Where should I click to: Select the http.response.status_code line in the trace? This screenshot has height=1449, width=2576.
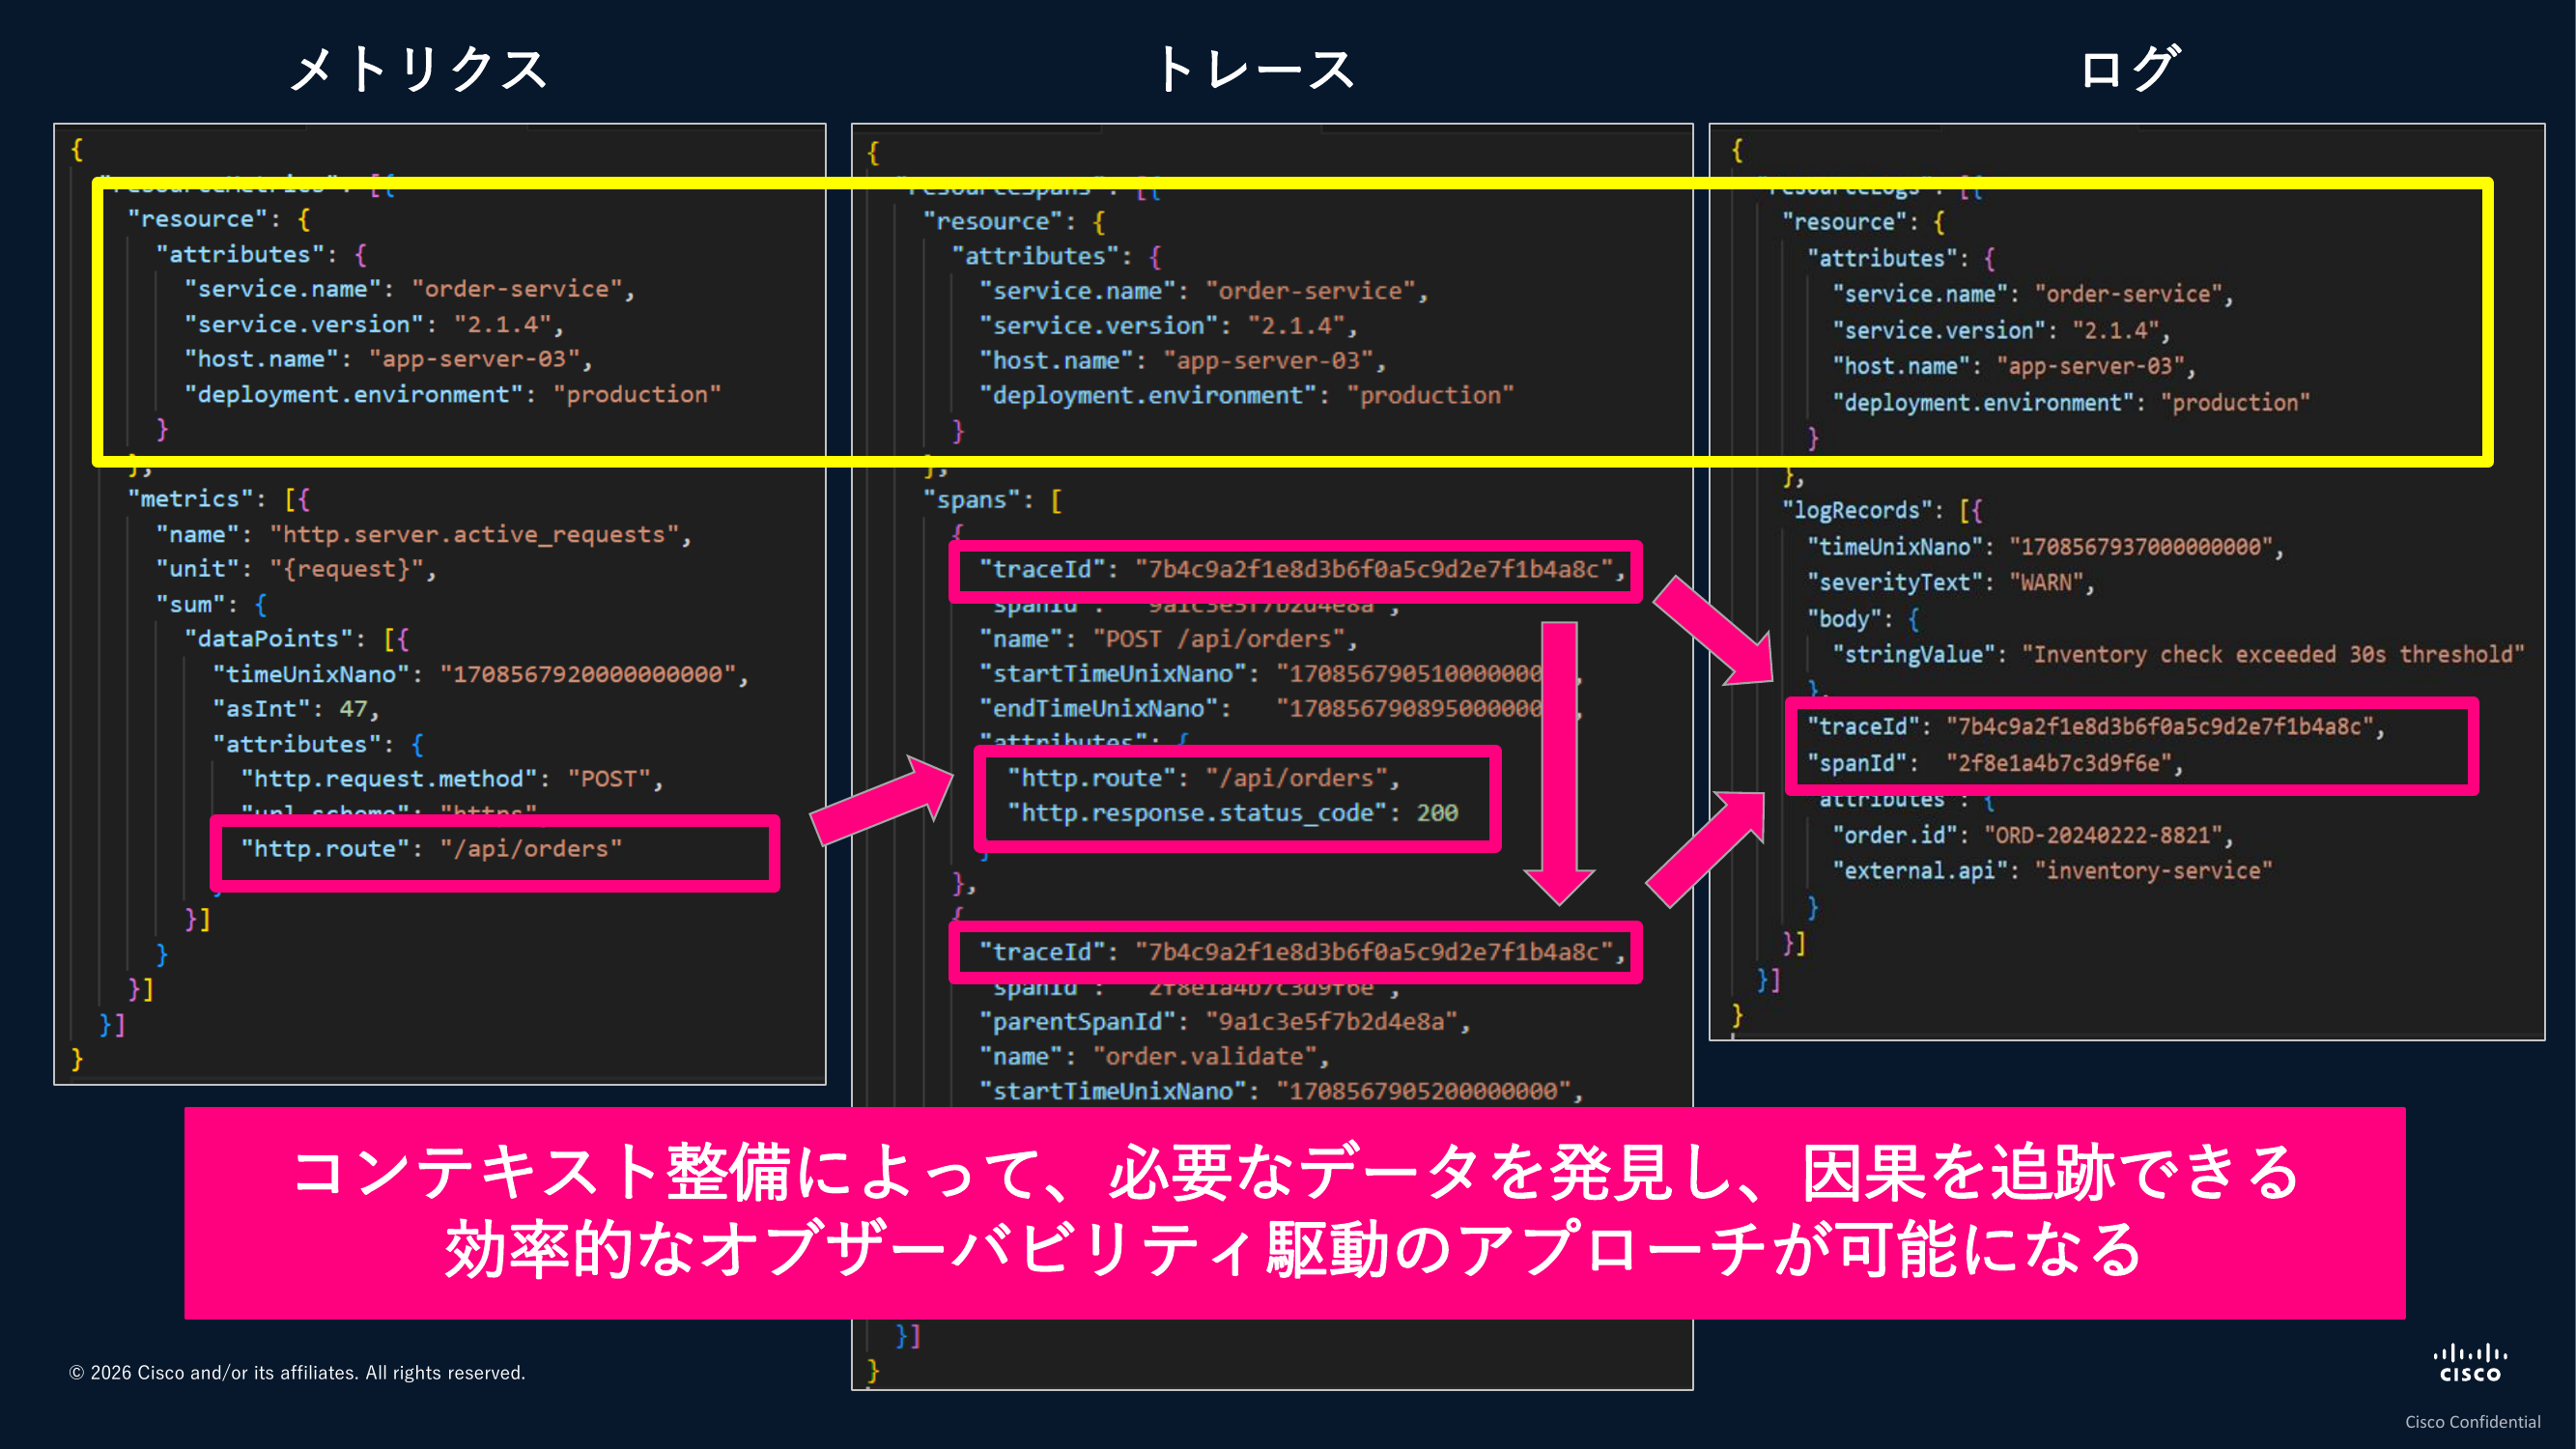[x=1232, y=813]
